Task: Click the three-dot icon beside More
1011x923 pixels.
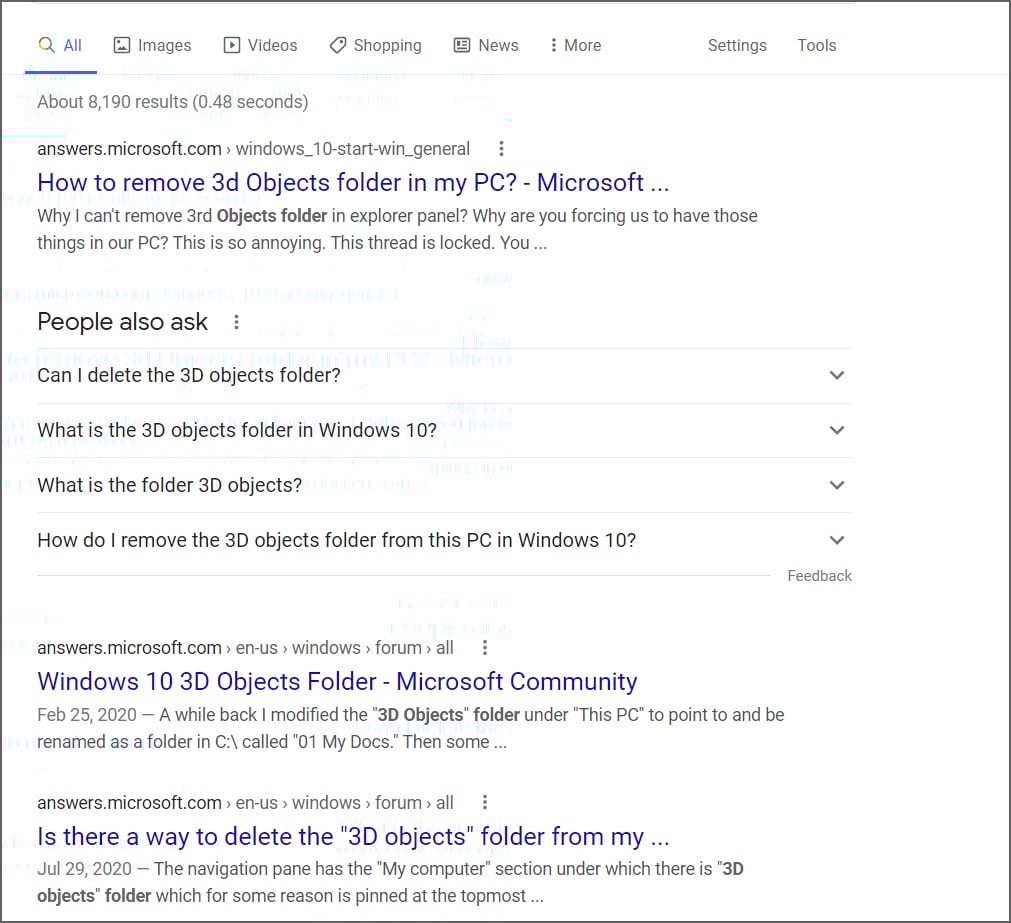Action: [x=553, y=45]
